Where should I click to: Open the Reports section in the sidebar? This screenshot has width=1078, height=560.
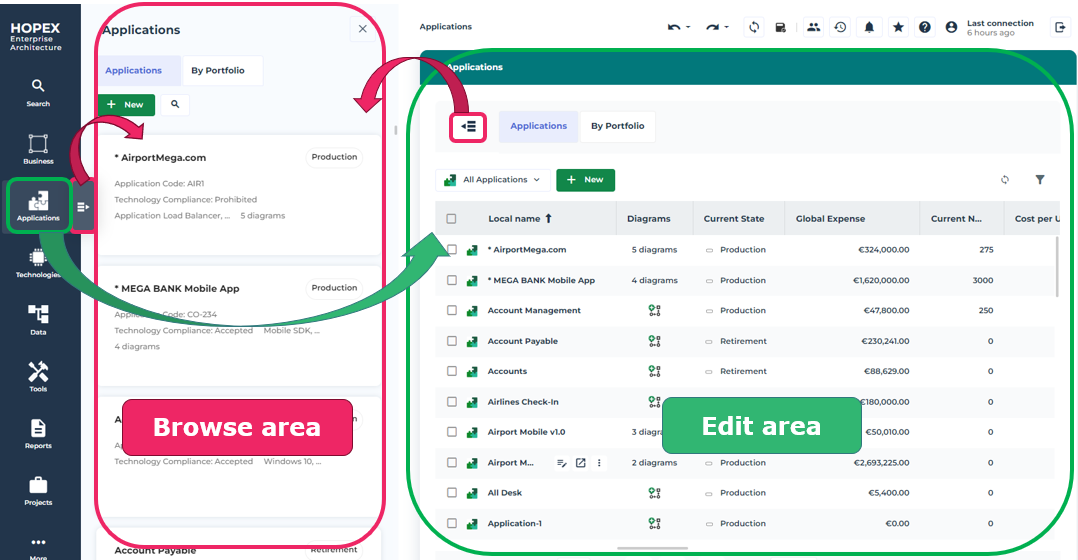[x=38, y=434]
